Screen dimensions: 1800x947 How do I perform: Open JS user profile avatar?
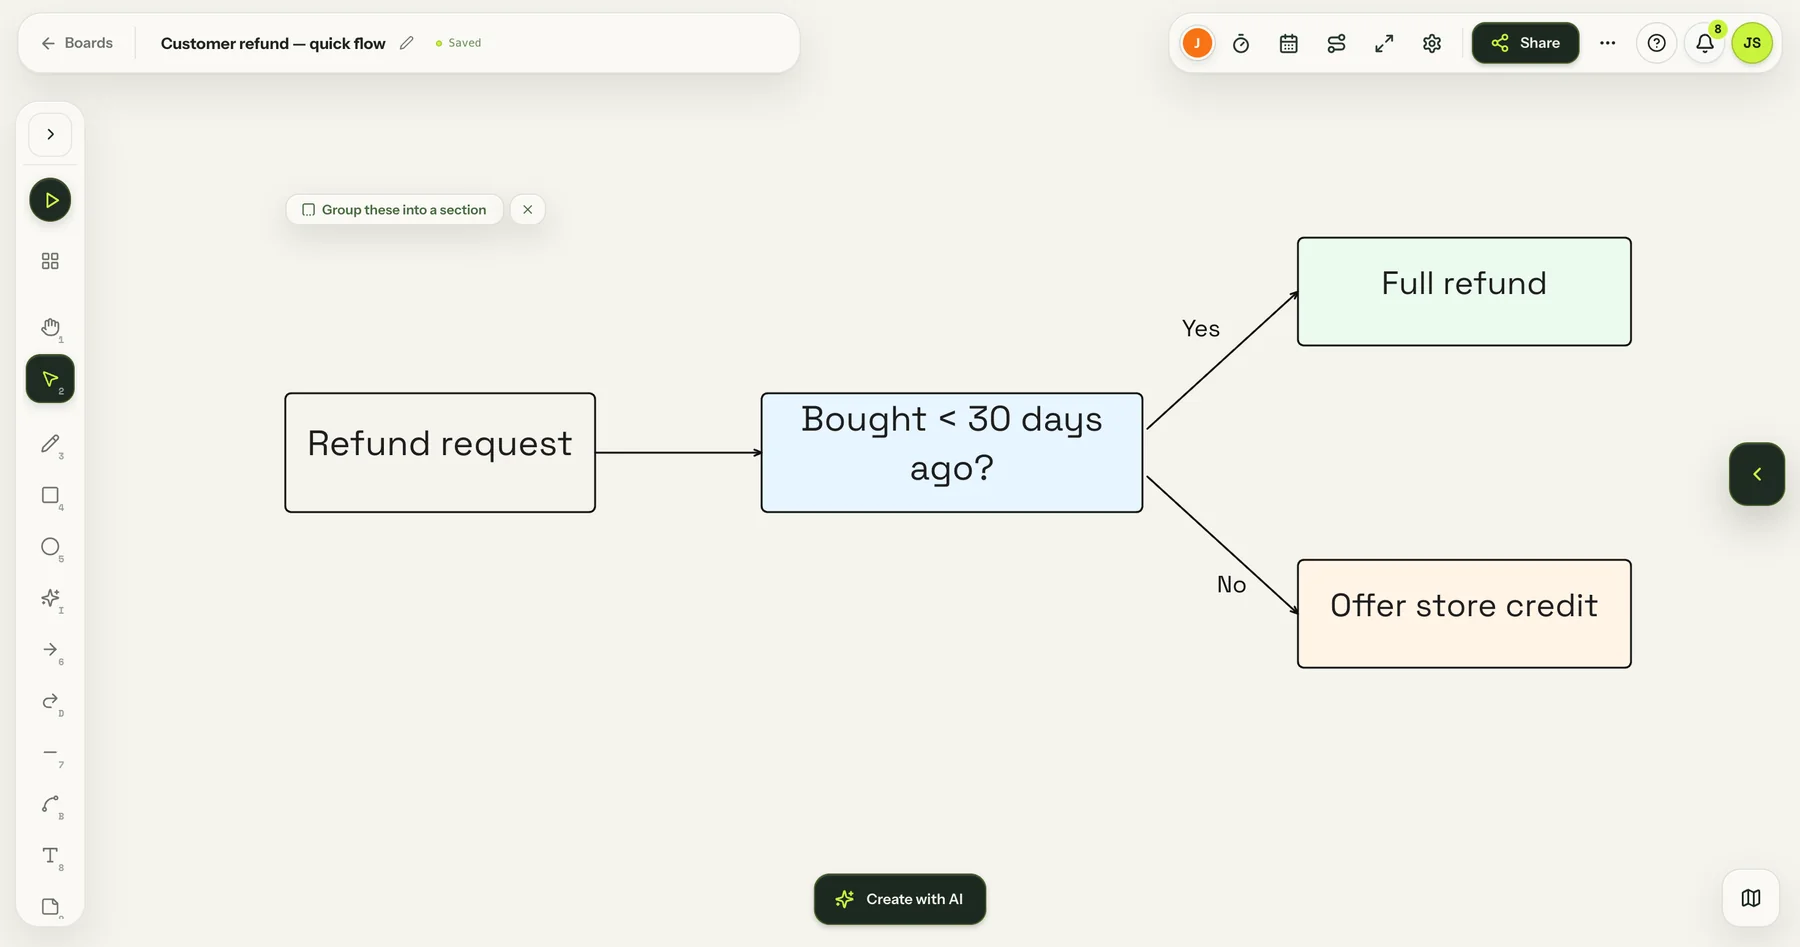pyautogui.click(x=1752, y=43)
